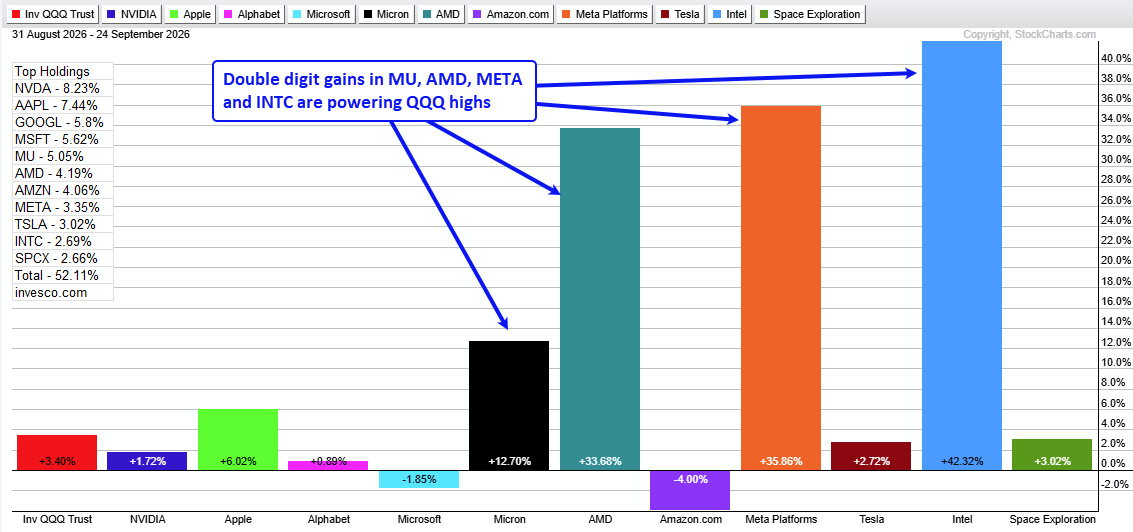Click the +3.02% label on Space Exploration bar
This screenshot has width=1133, height=532.
point(1051,461)
